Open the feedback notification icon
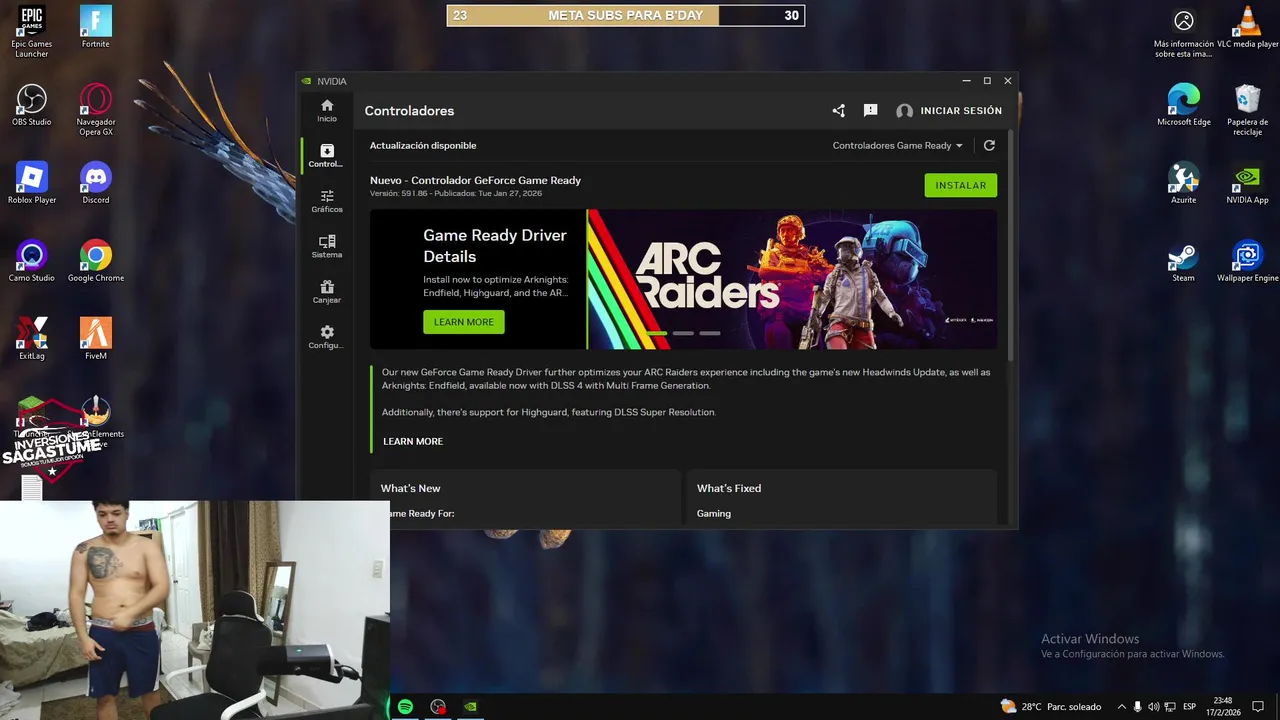The width and height of the screenshot is (1280, 720). pos(870,111)
